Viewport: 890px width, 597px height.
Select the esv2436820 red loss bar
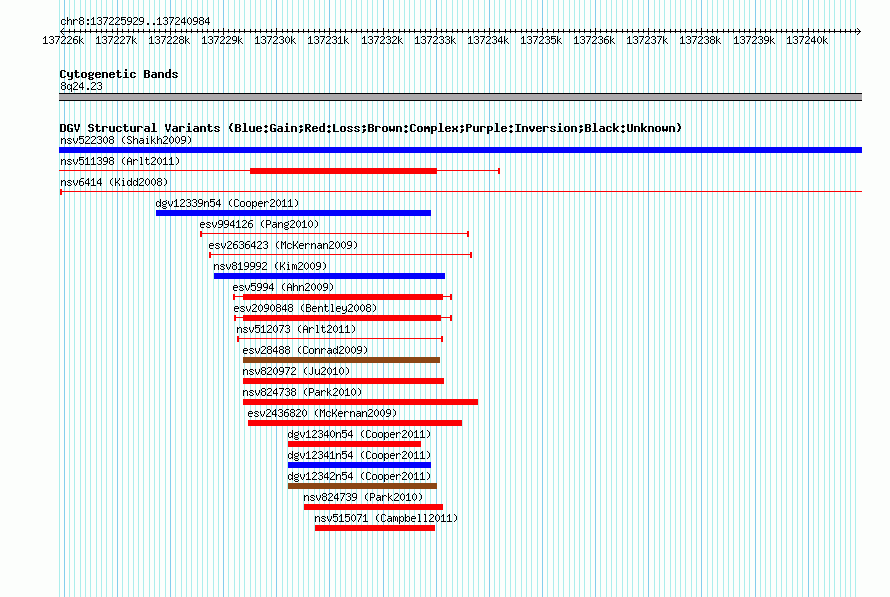[x=355, y=423]
